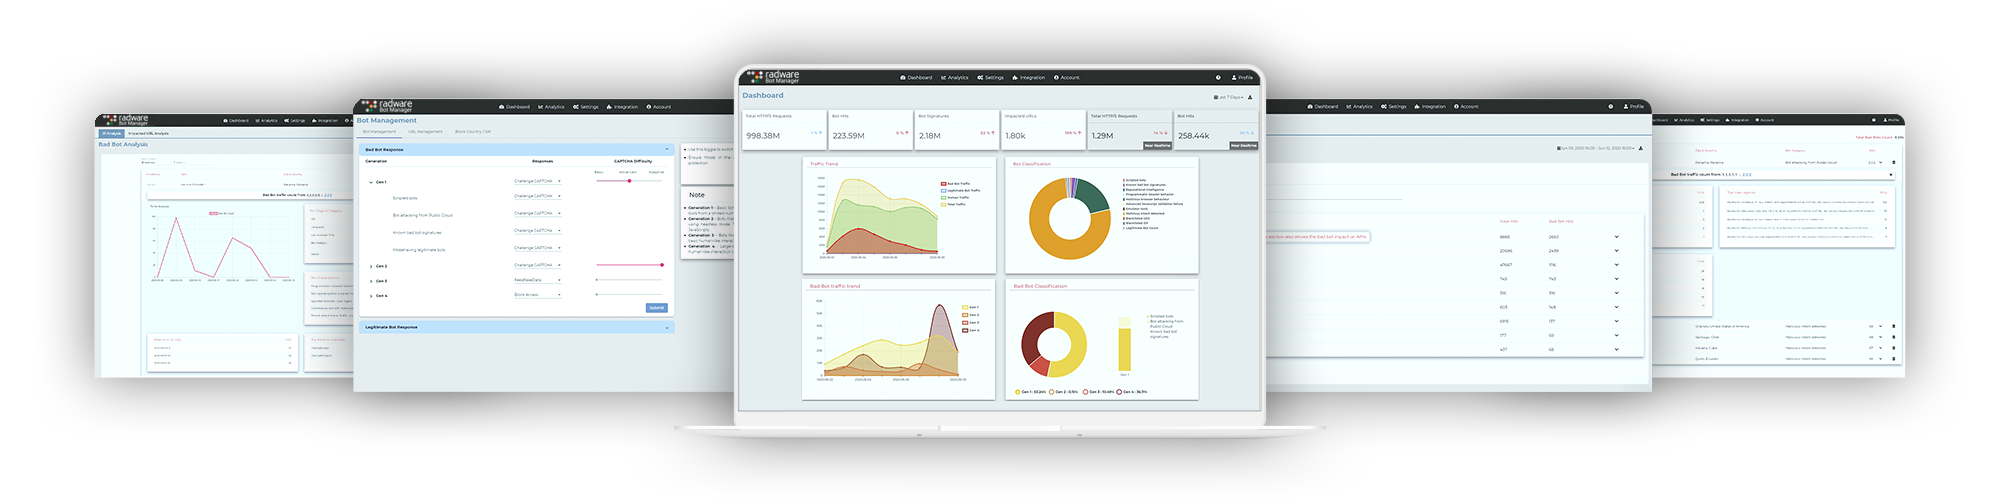
Task: Adjust the Gen 2 CAPTCHA Difficulty slider
Action: pos(629,265)
